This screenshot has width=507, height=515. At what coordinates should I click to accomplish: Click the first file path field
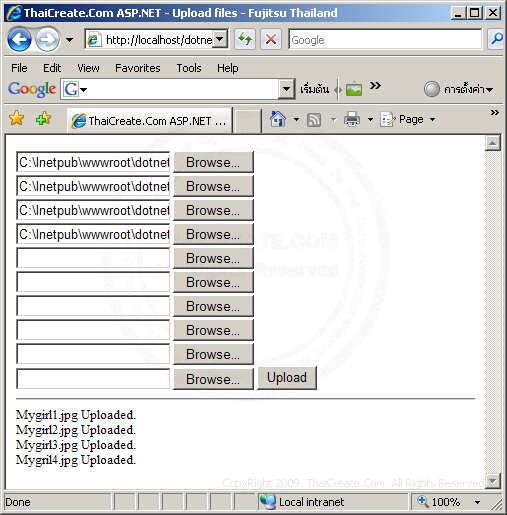pos(93,162)
